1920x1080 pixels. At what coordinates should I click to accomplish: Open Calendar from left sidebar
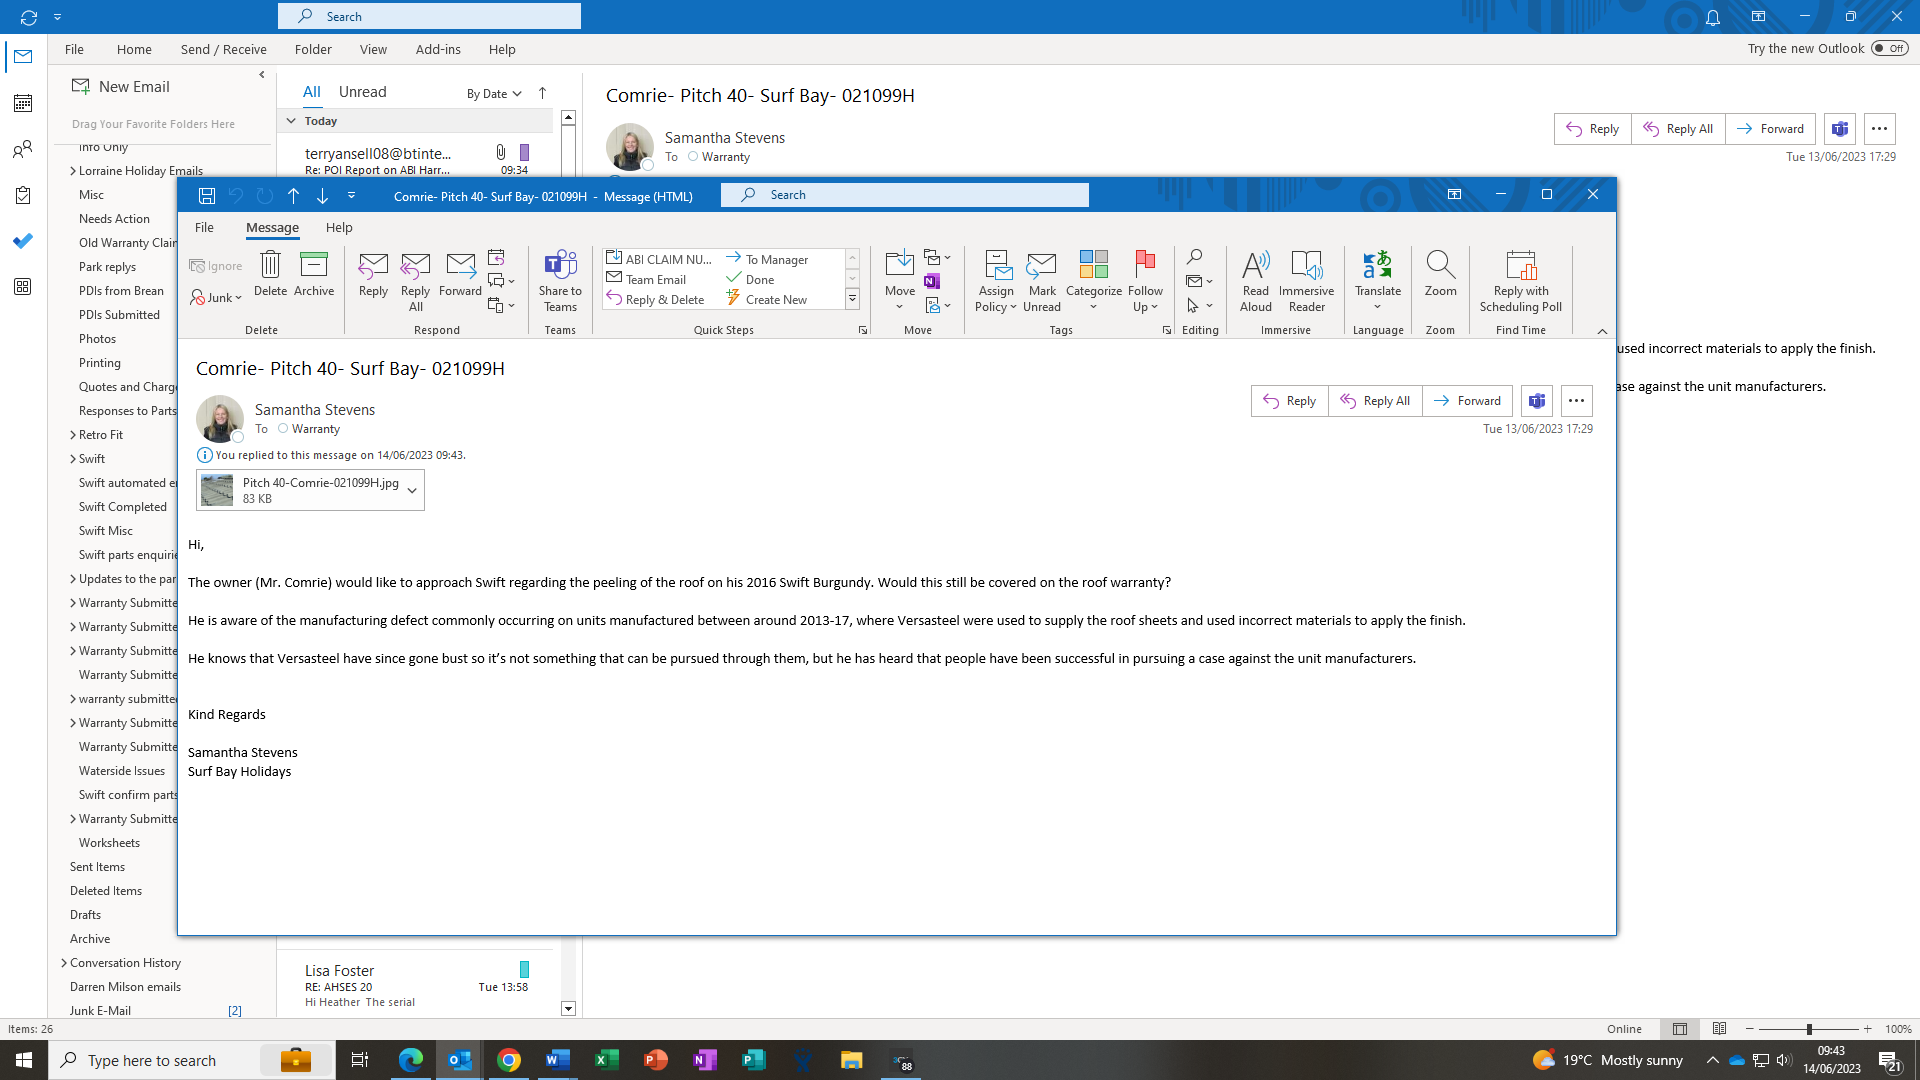[23, 103]
